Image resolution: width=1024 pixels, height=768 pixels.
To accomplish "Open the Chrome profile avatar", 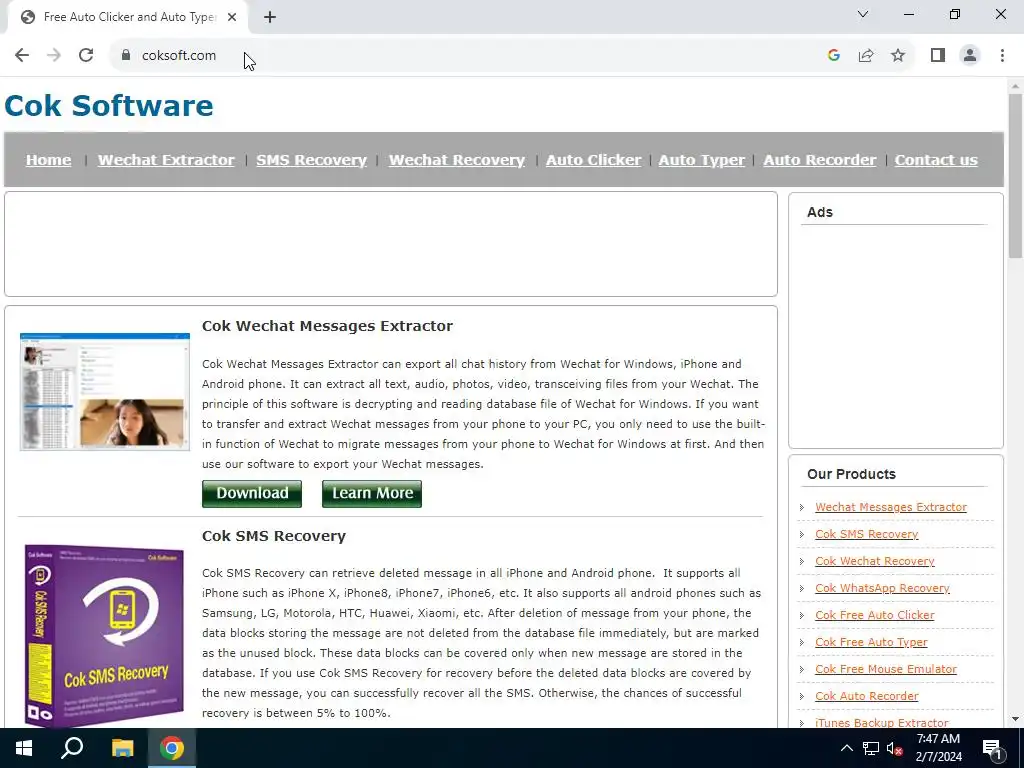I will [x=970, y=55].
